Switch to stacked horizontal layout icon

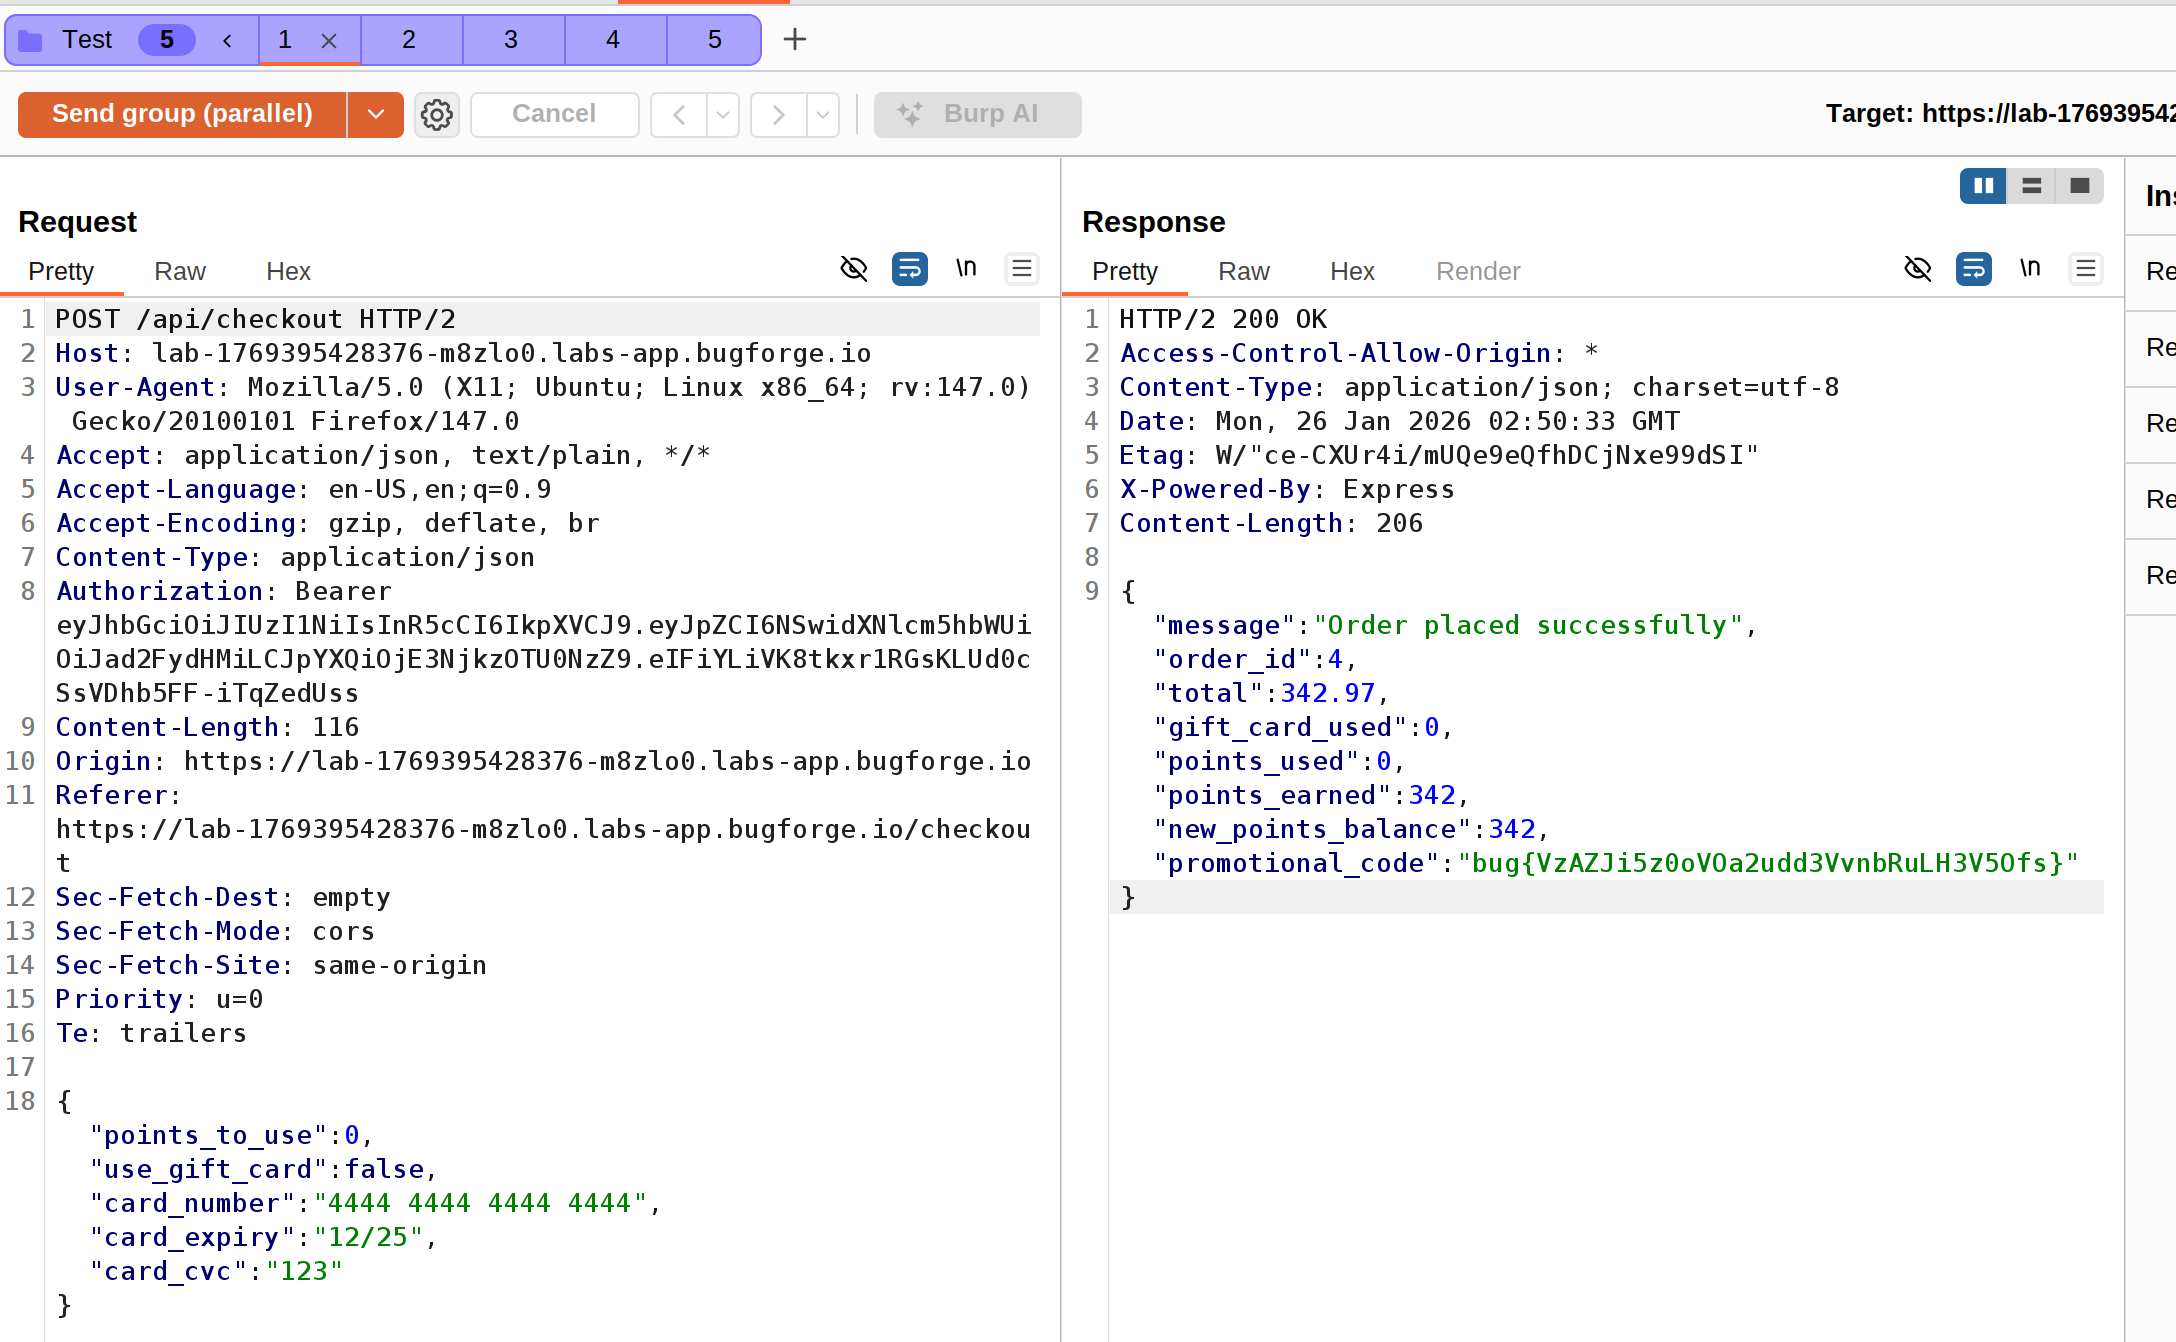[2031, 186]
